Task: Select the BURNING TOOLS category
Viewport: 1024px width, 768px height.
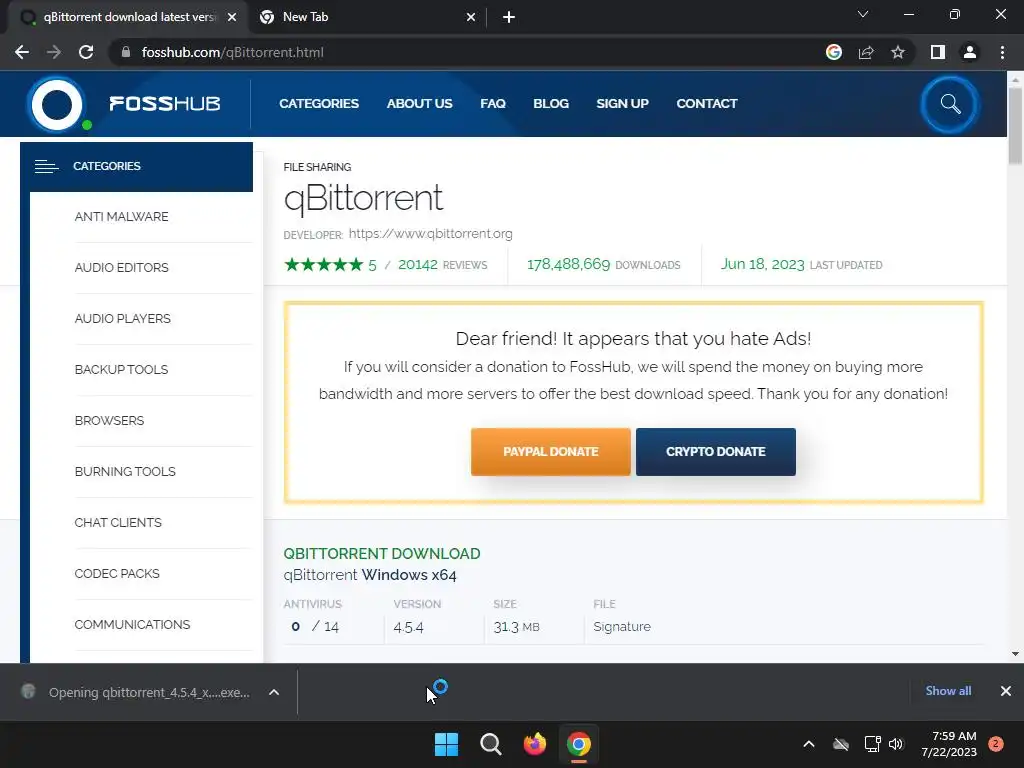Action: click(125, 472)
